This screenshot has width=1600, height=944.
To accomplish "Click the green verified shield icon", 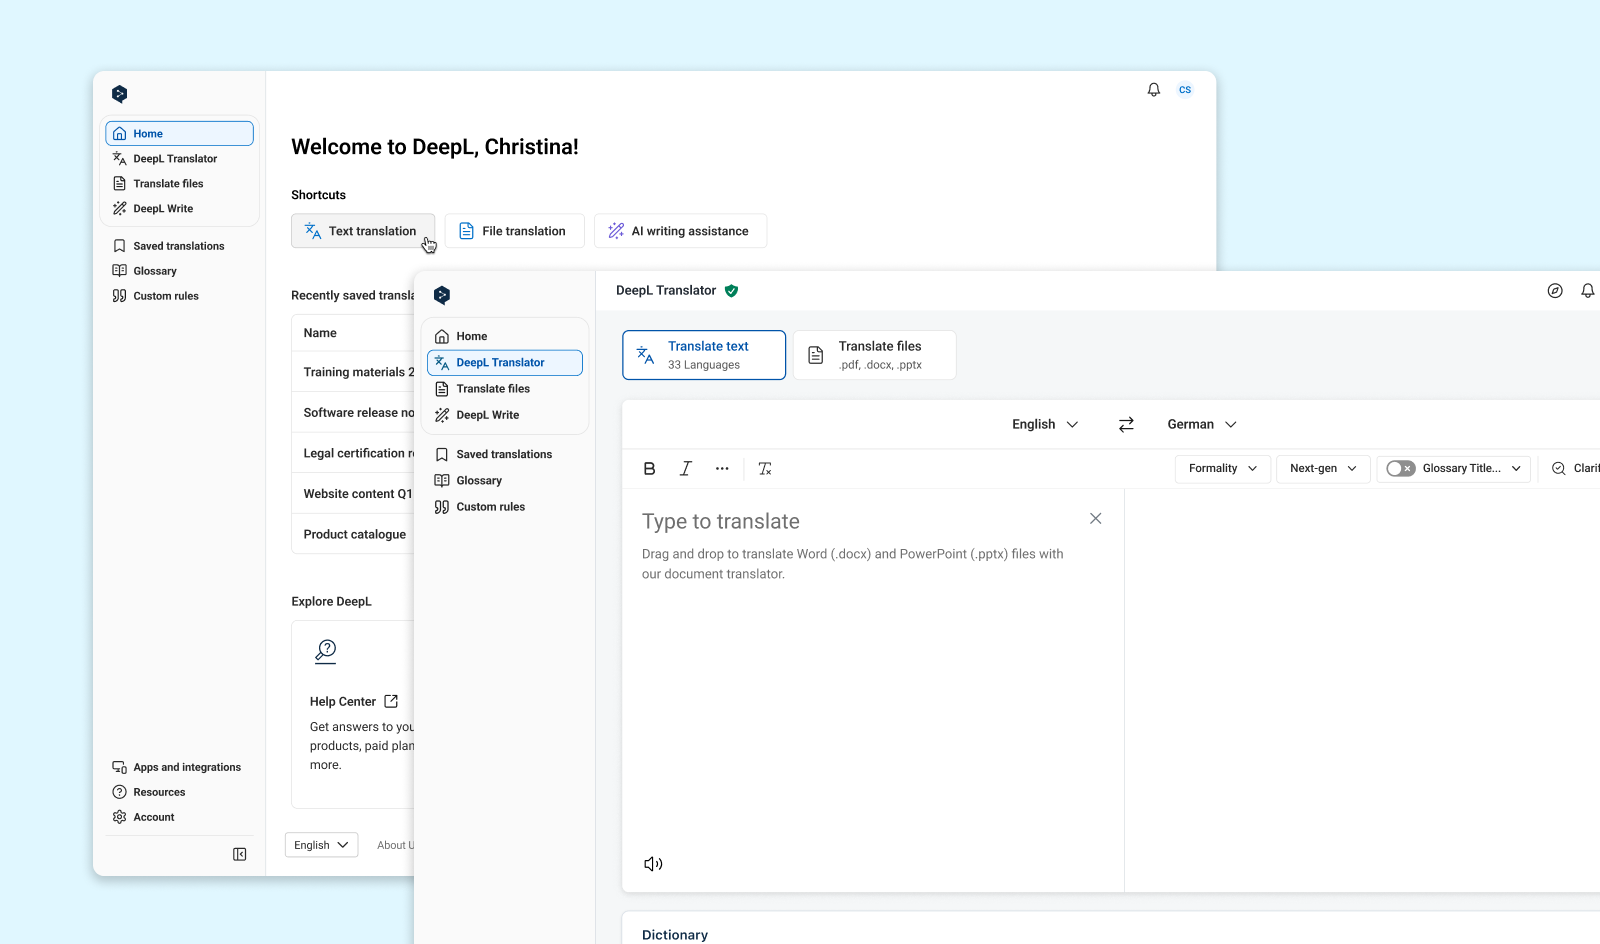I will (x=732, y=291).
